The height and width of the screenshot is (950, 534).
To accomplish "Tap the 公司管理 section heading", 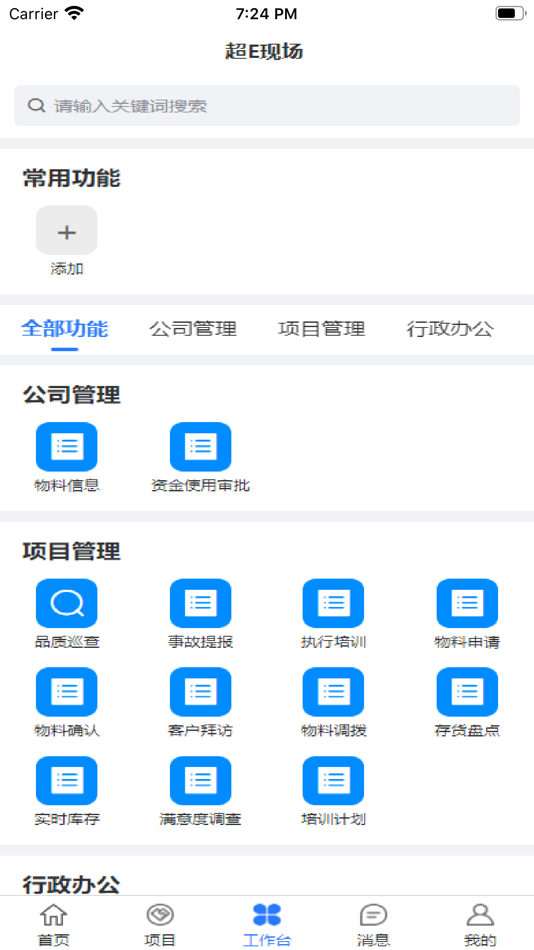I will click(72, 395).
